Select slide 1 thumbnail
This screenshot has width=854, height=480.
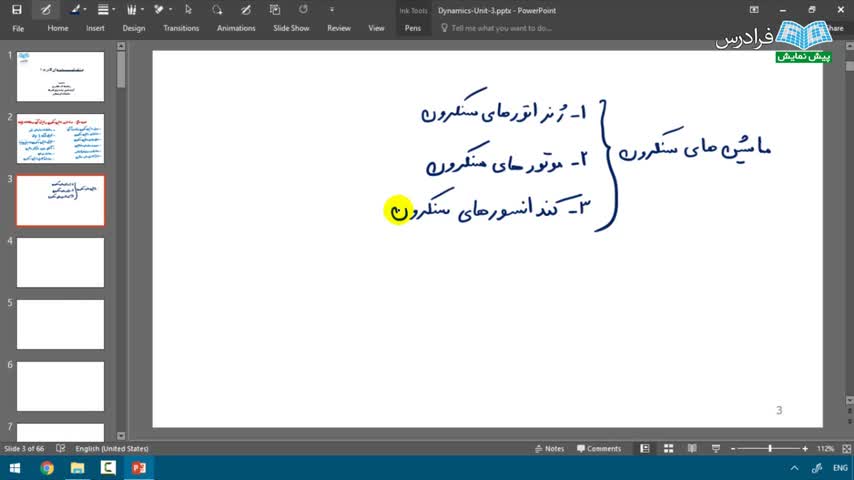[x=60, y=77]
